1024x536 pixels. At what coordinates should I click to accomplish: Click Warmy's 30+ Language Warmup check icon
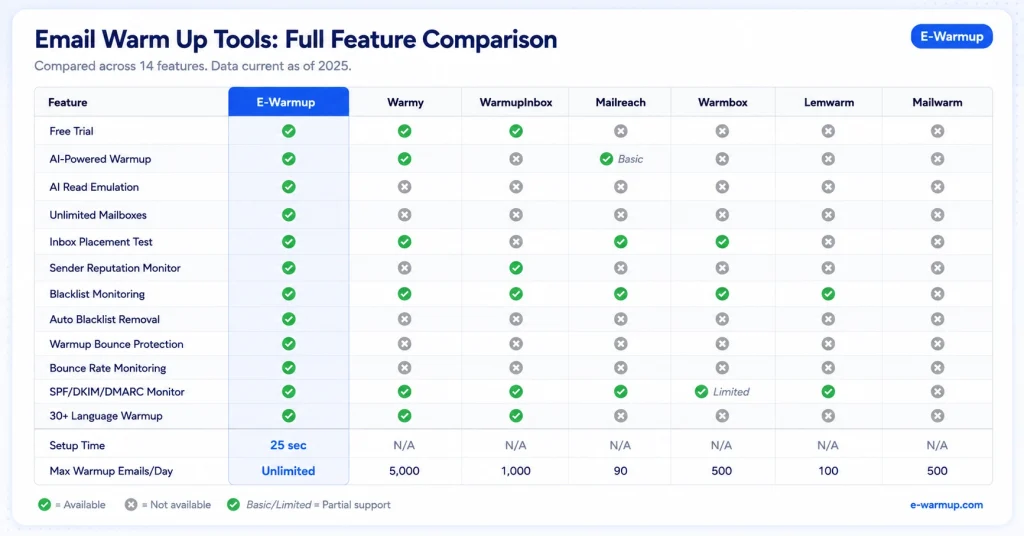tap(404, 416)
